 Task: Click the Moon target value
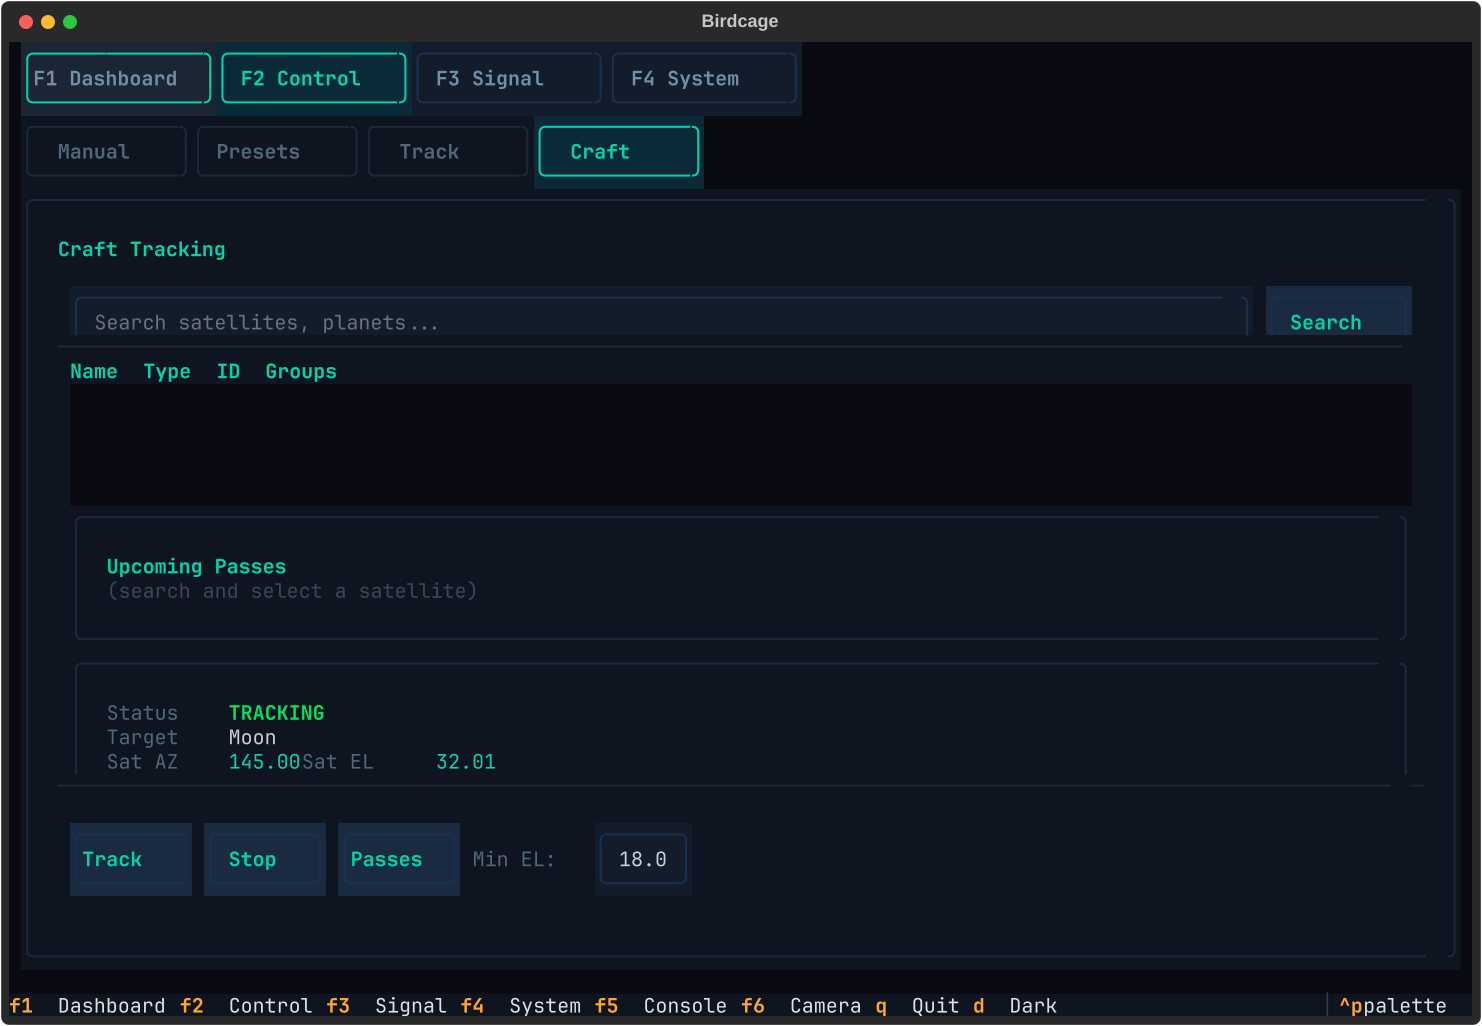252,737
